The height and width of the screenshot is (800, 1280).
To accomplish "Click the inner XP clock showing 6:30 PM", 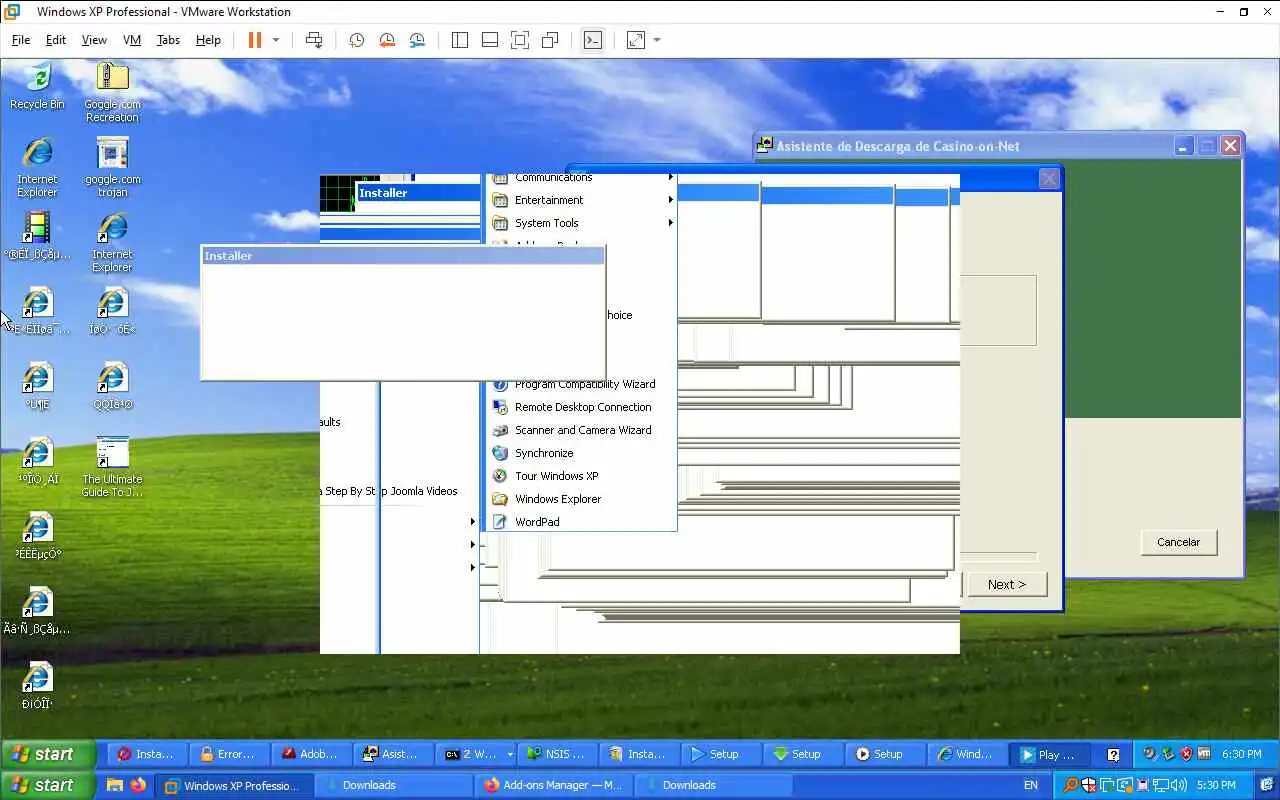I will pos(1241,754).
